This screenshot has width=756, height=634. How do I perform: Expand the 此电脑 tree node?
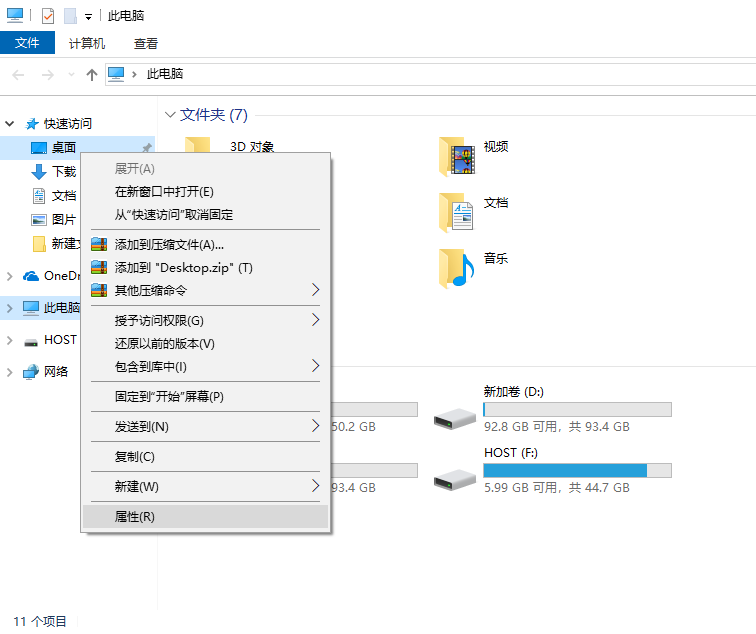pos(9,308)
